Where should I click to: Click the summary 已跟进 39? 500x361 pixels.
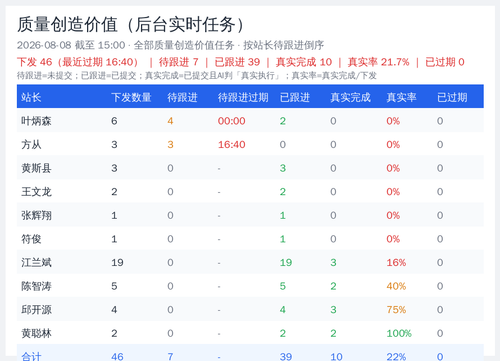(237, 62)
